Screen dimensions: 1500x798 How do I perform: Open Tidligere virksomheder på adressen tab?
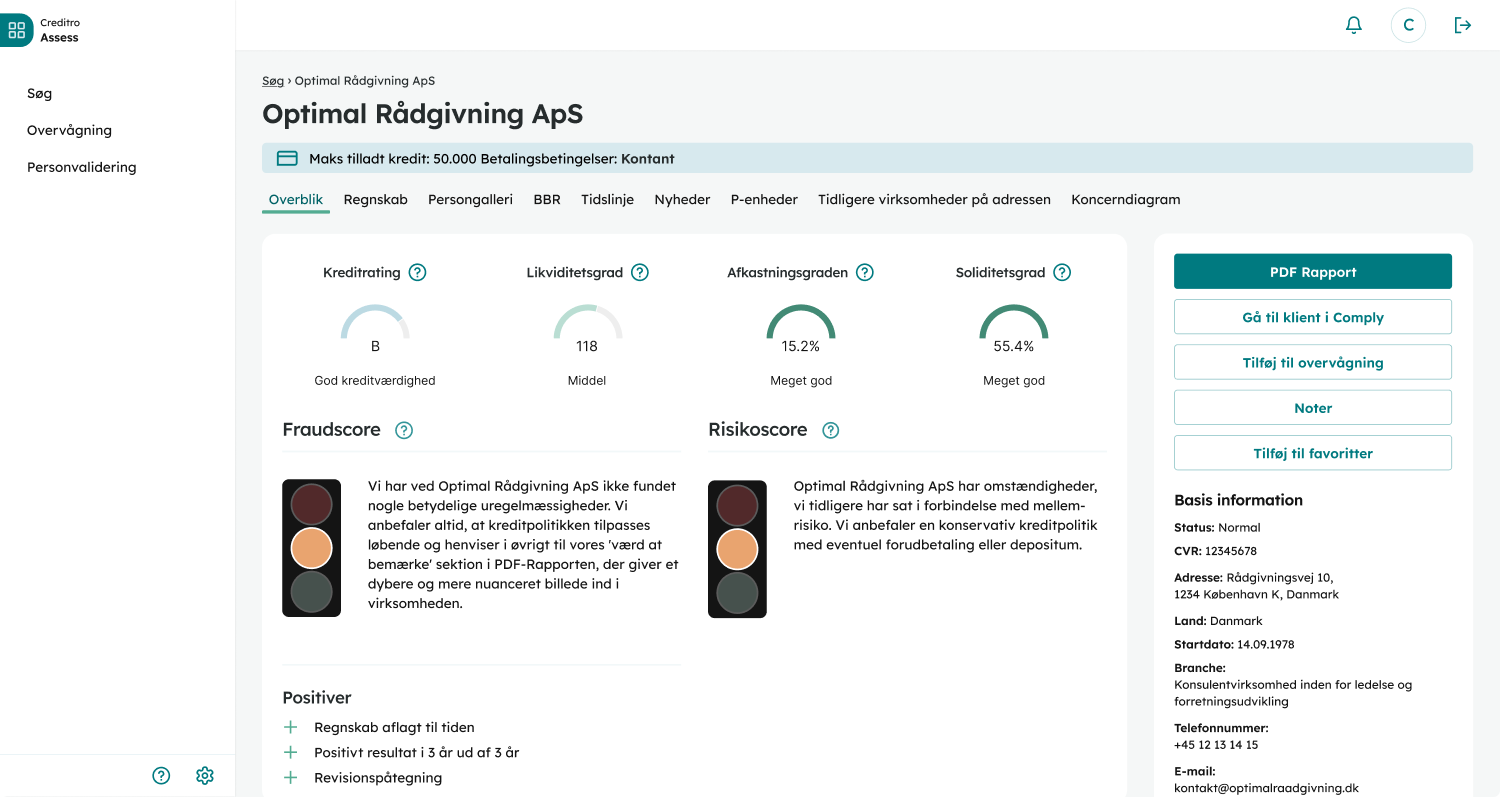934,199
